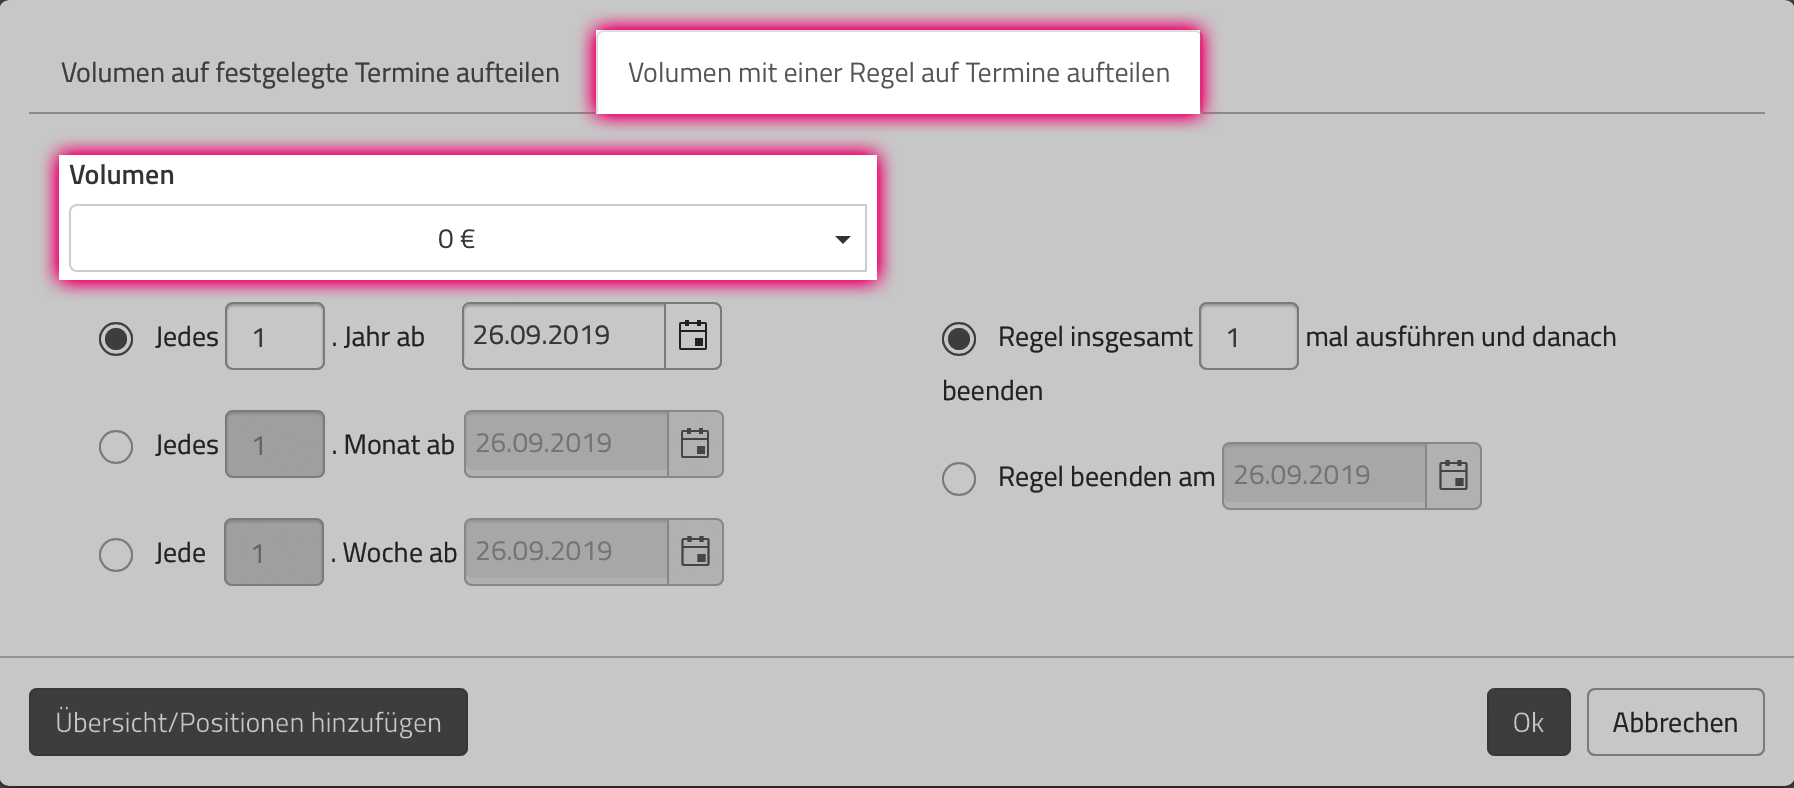Select the 'Jede . Woche ab' radio button
Screen dimensions: 1794x788
(116, 554)
